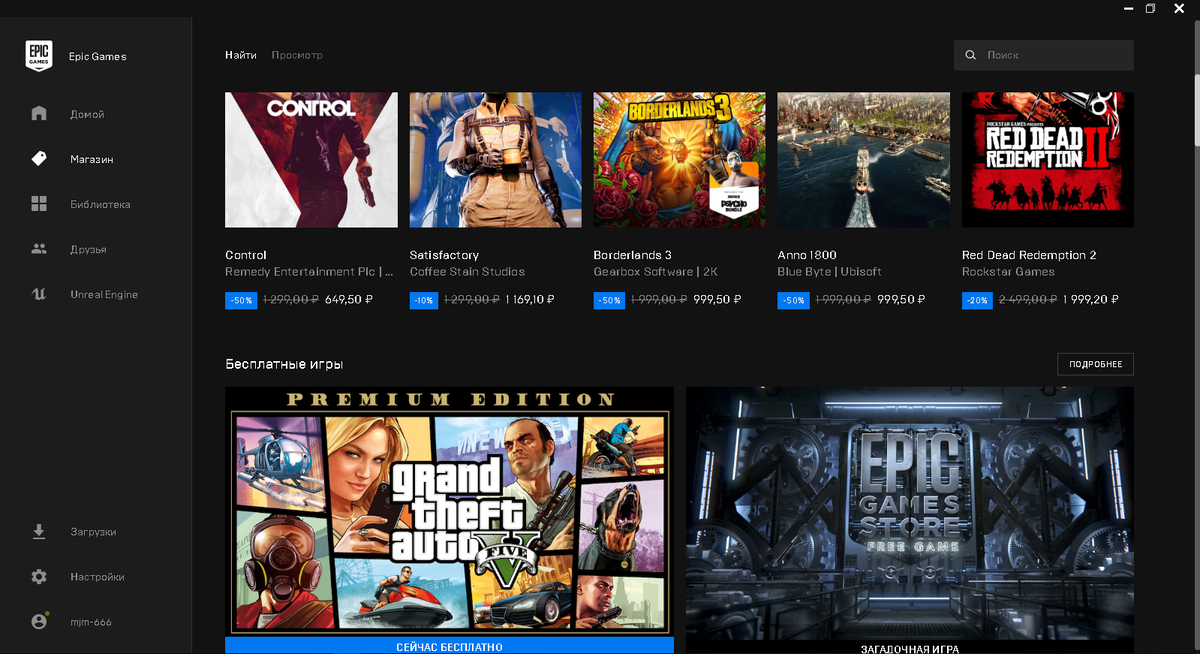Click the Бесплатные игры heading
The image size is (1200, 654).
(x=284, y=365)
